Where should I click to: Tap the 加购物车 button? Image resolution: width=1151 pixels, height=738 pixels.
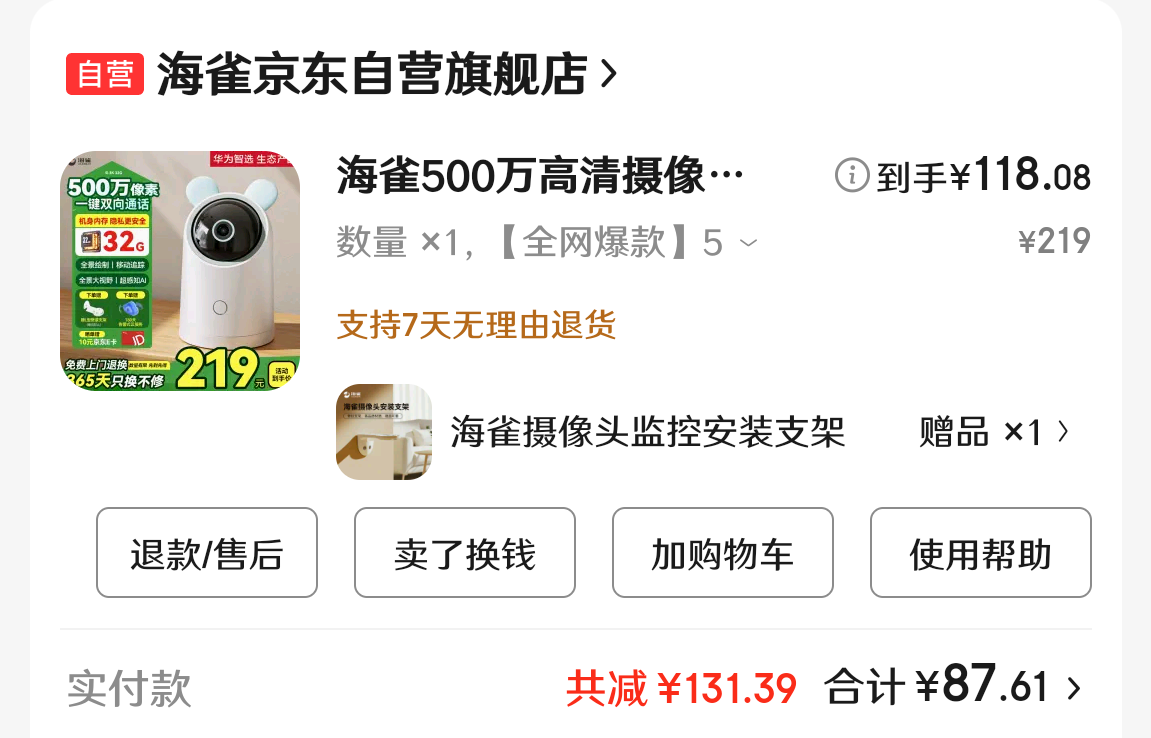pos(723,553)
